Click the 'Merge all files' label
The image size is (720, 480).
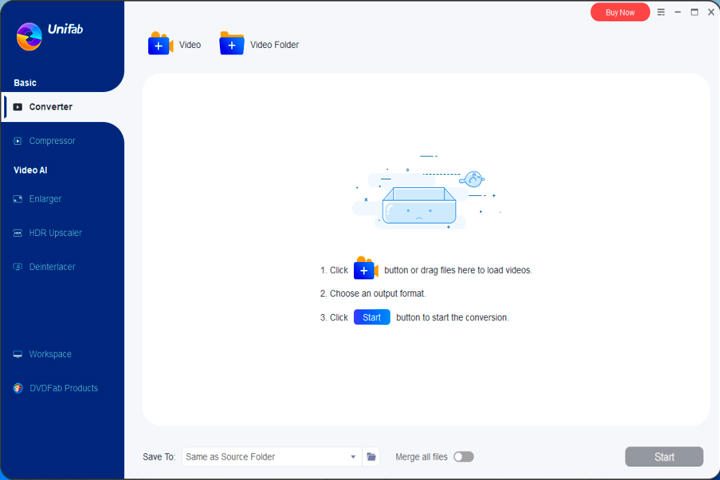tap(421, 457)
